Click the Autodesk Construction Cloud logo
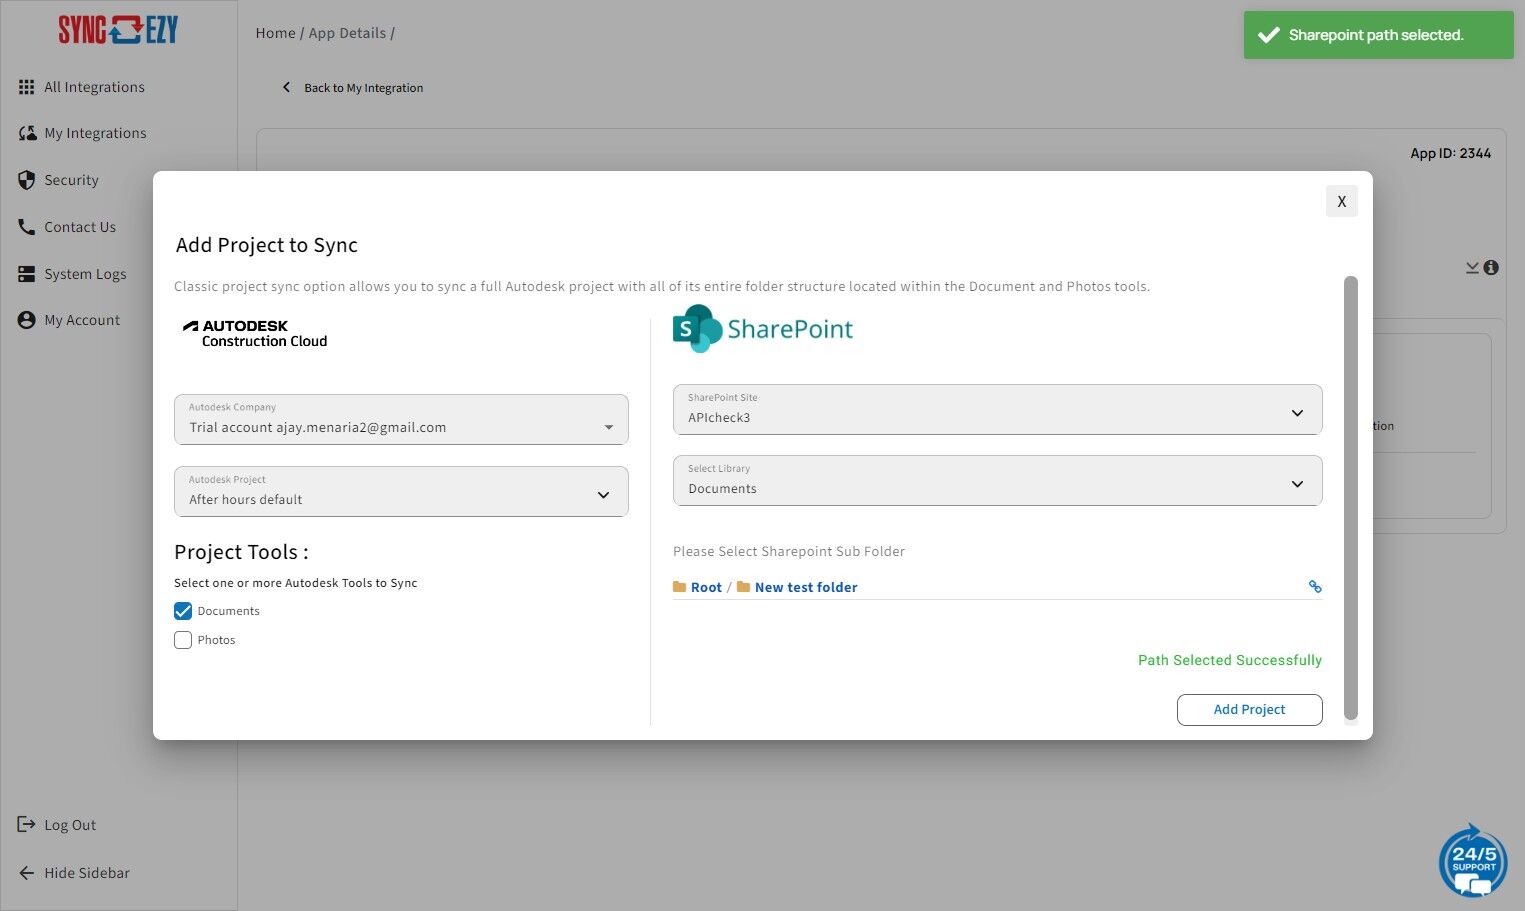The image size is (1525, 911). tap(255, 334)
